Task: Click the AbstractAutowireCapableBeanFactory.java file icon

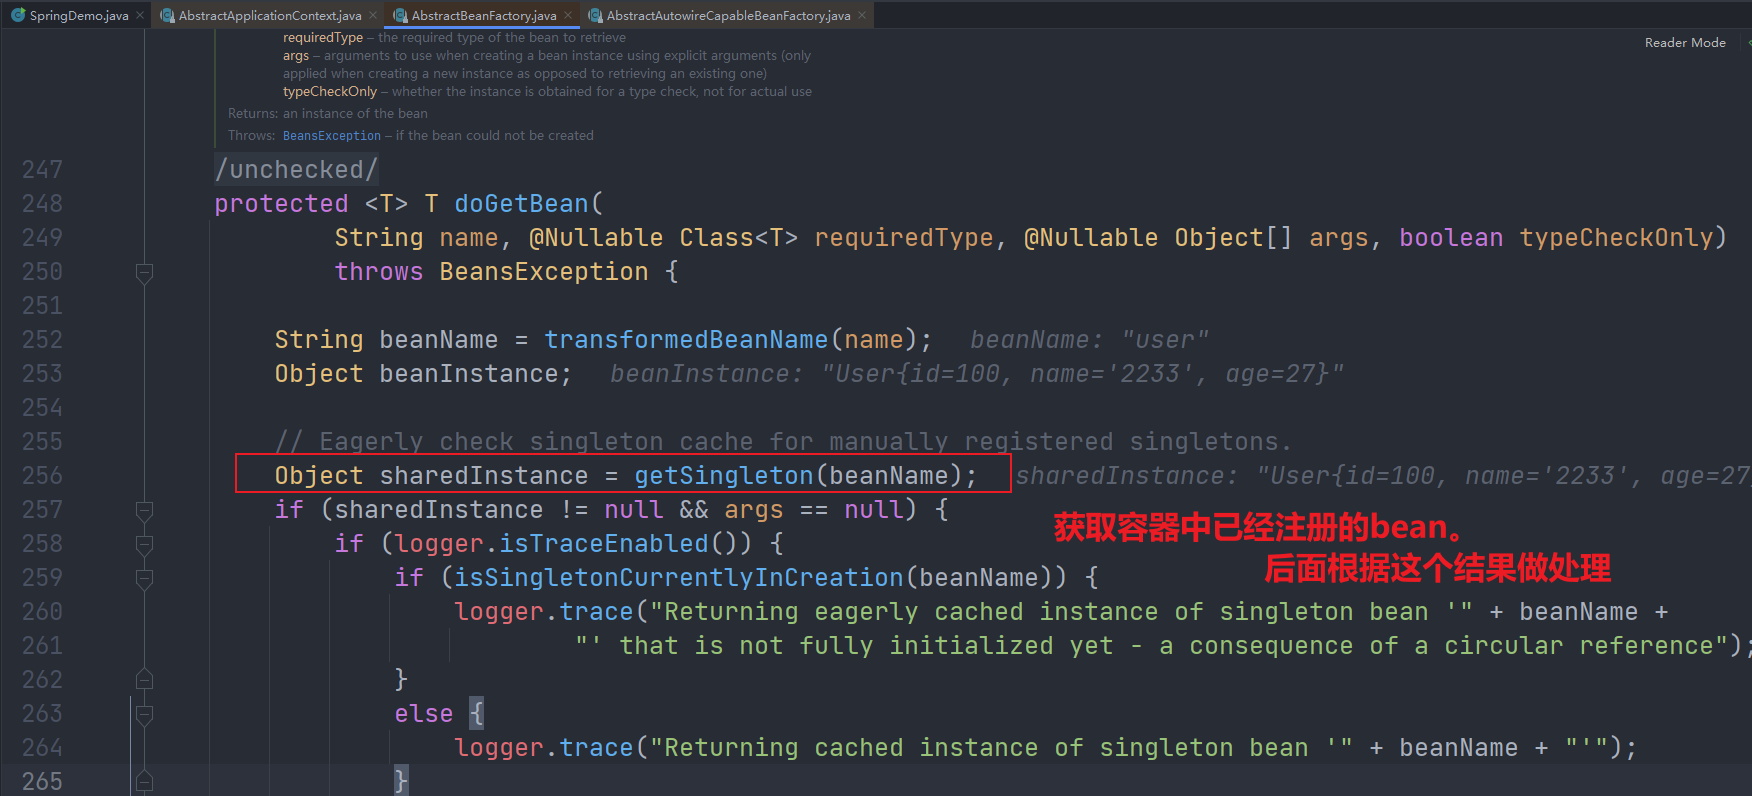Action: pyautogui.click(x=595, y=15)
